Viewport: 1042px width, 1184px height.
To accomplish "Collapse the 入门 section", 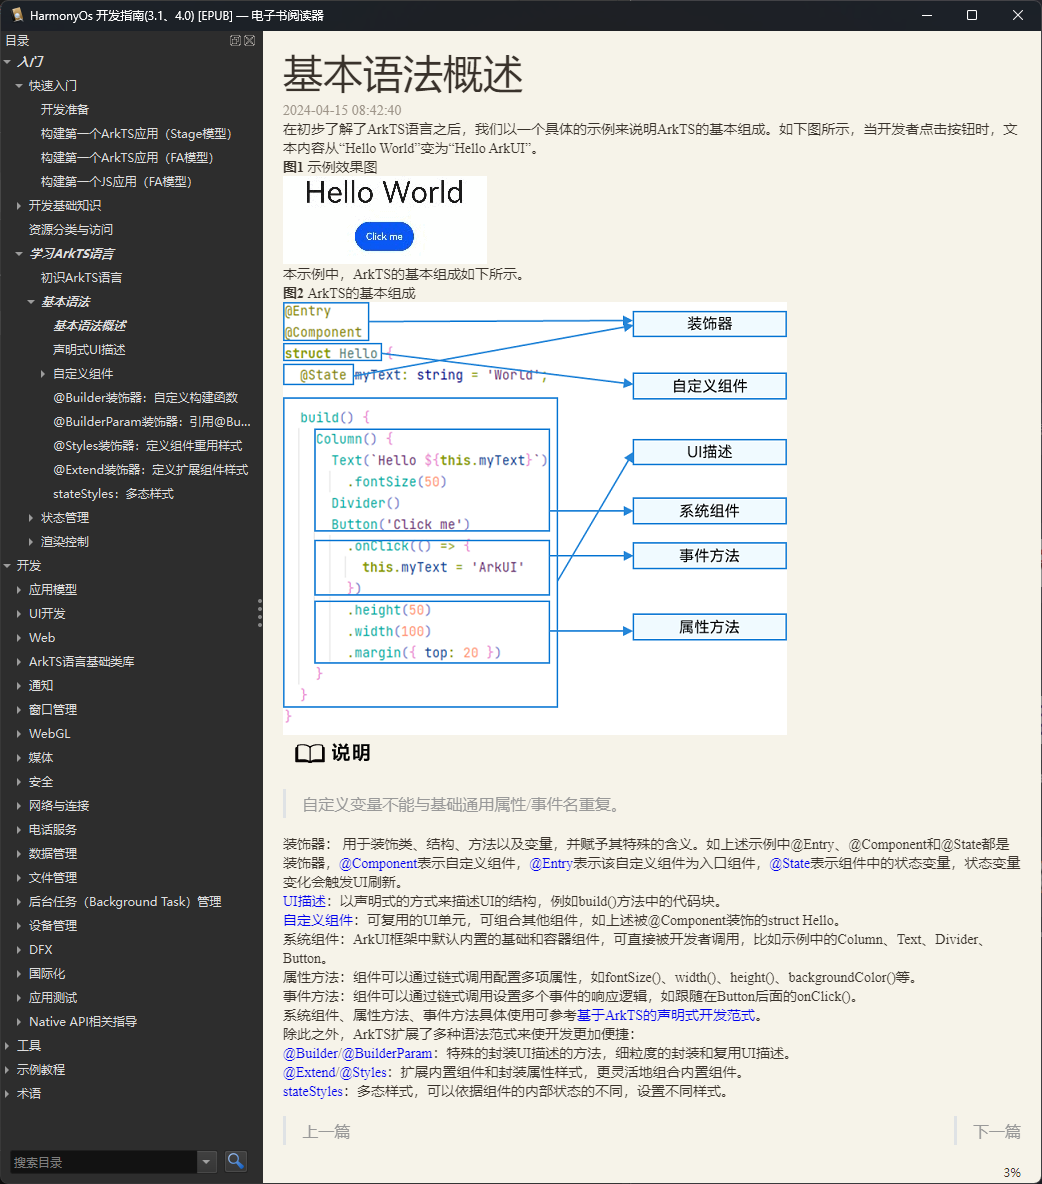I will 7,62.
